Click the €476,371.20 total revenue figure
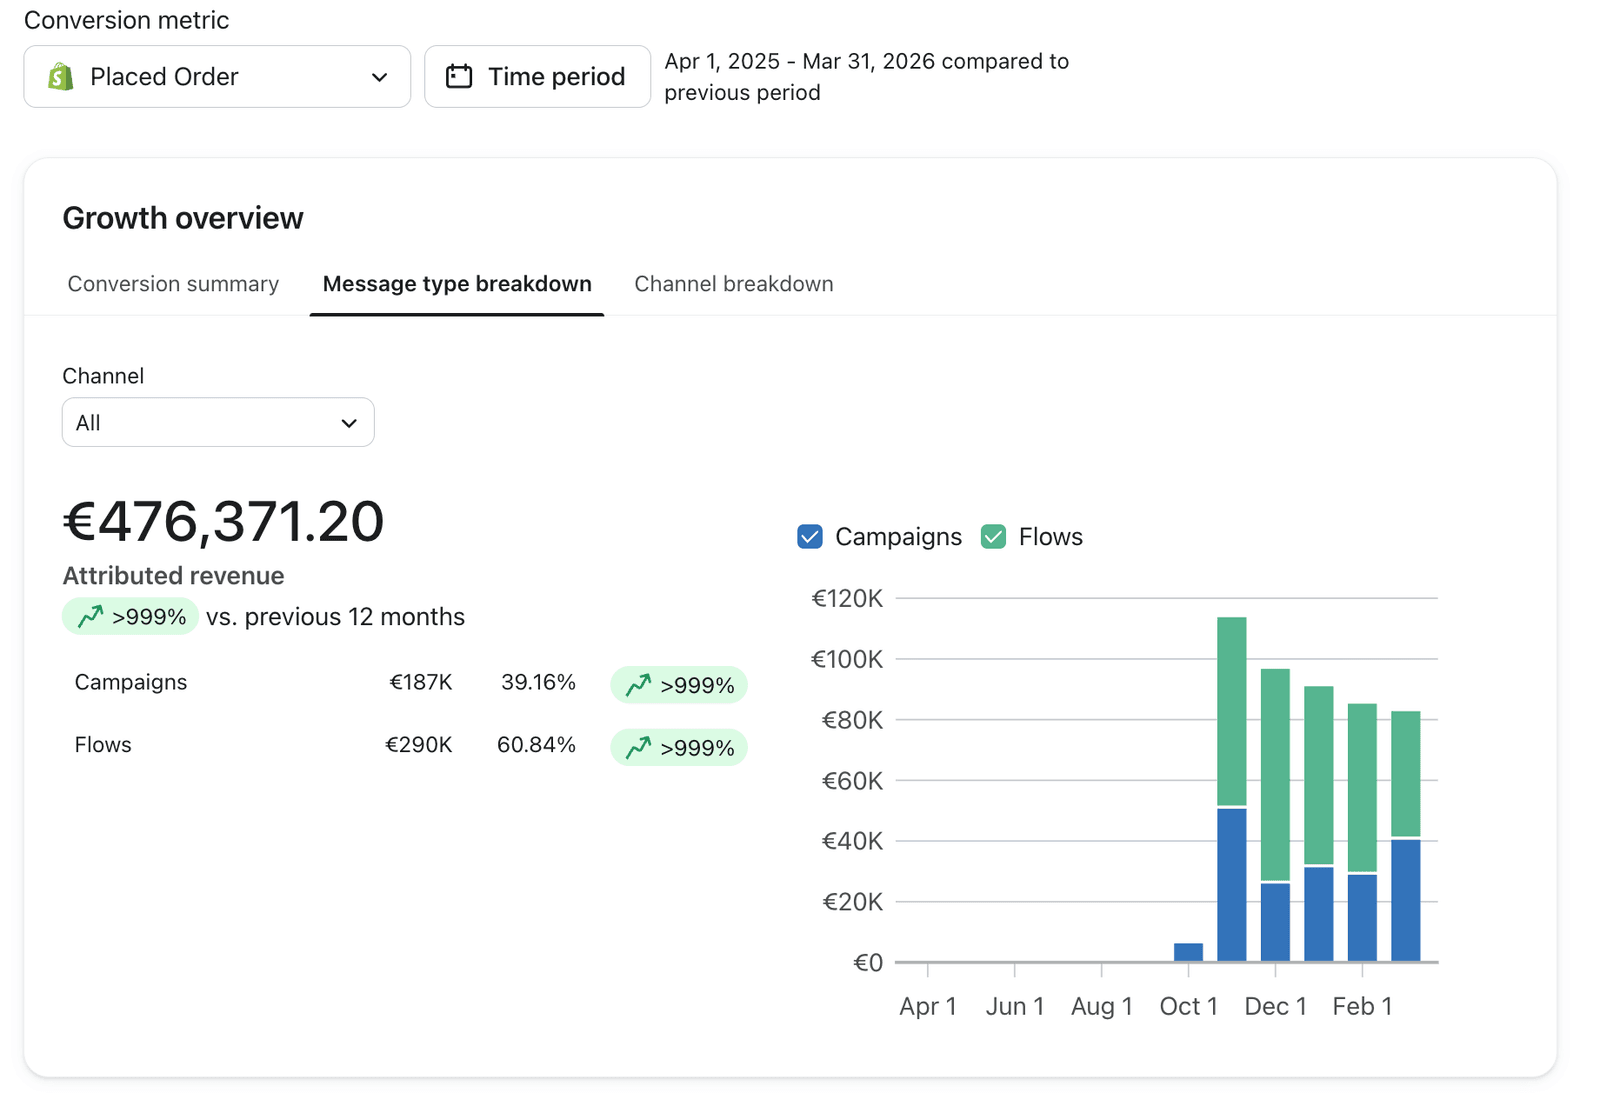Screen dimensions: 1600x1106 click(224, 521)
